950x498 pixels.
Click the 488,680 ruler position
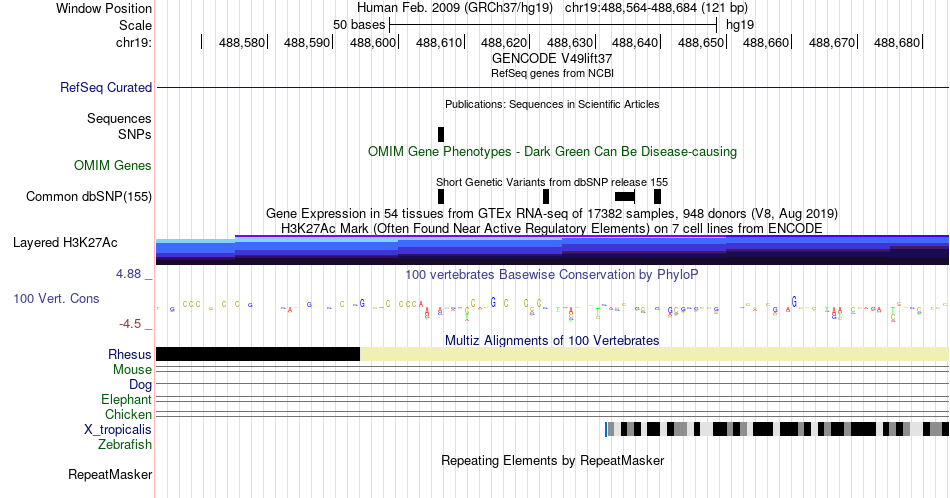point(897,42)
